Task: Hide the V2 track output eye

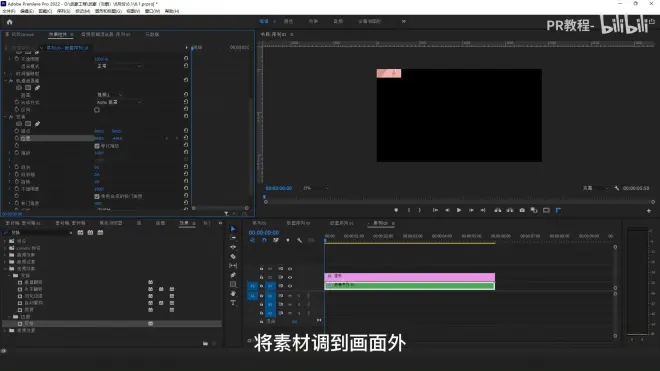Action: [290, 278]
